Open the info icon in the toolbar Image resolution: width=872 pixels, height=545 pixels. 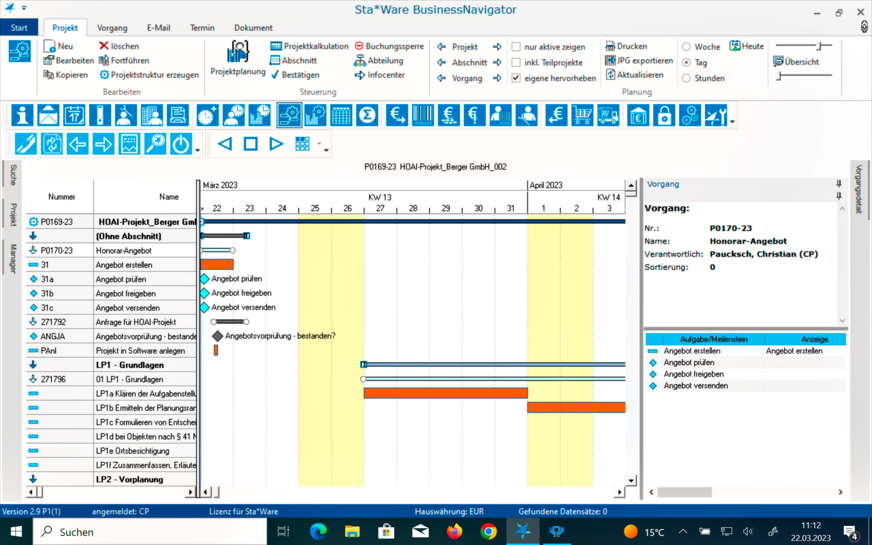[22, 116]
